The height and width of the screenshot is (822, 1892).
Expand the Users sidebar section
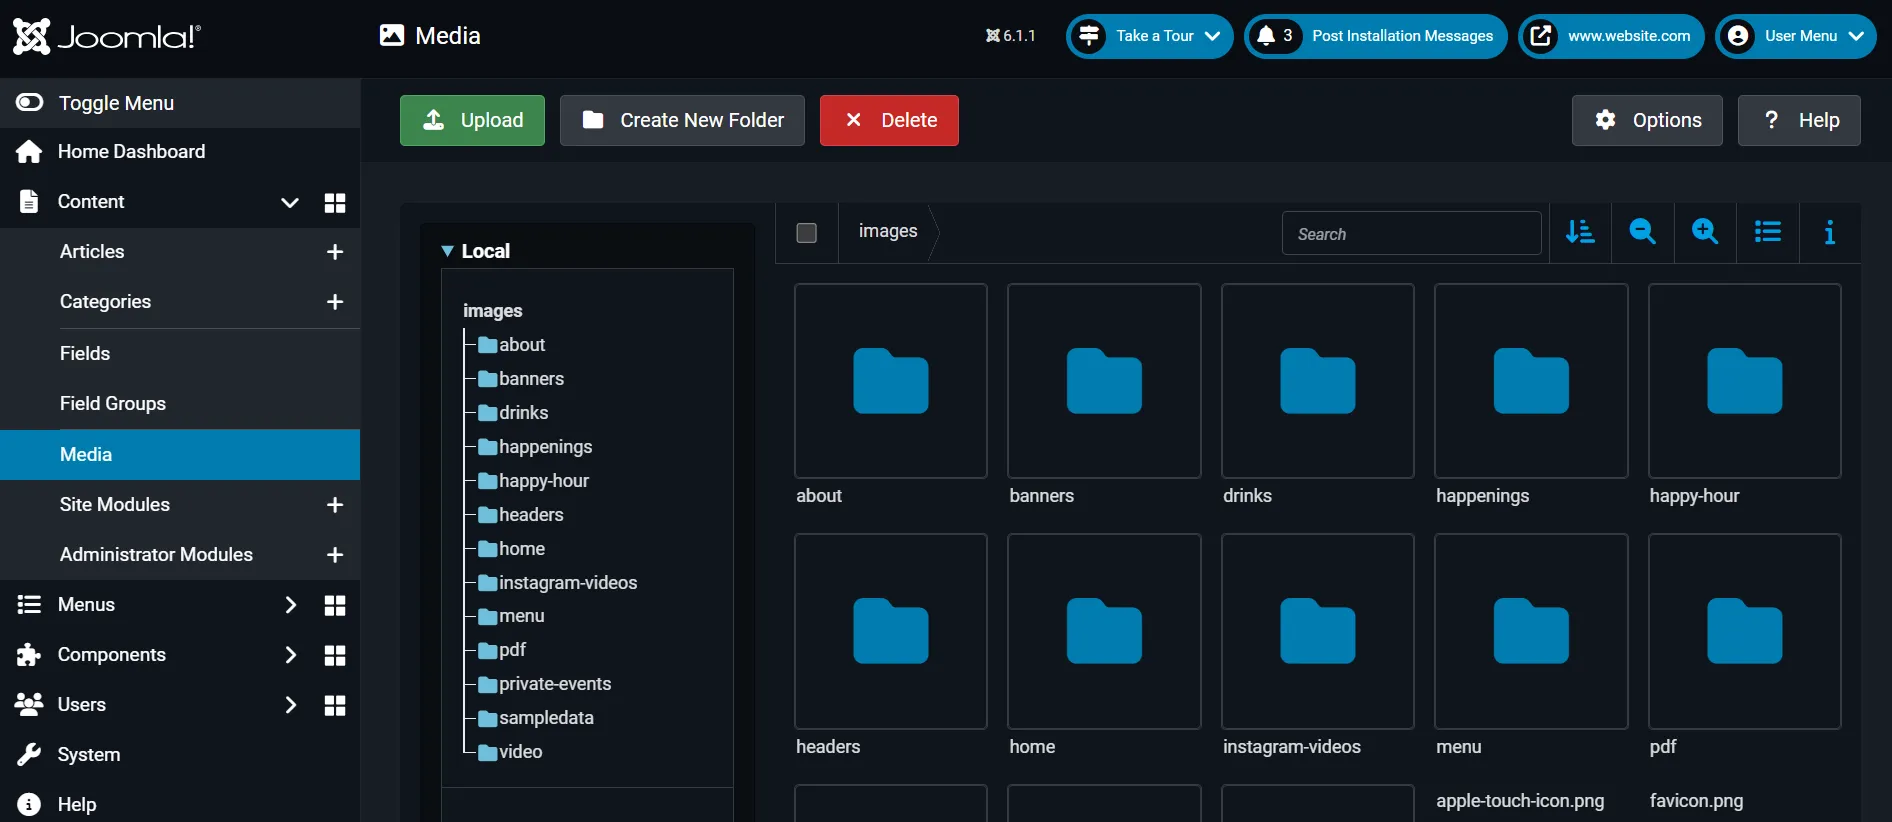tap(290, 705)
